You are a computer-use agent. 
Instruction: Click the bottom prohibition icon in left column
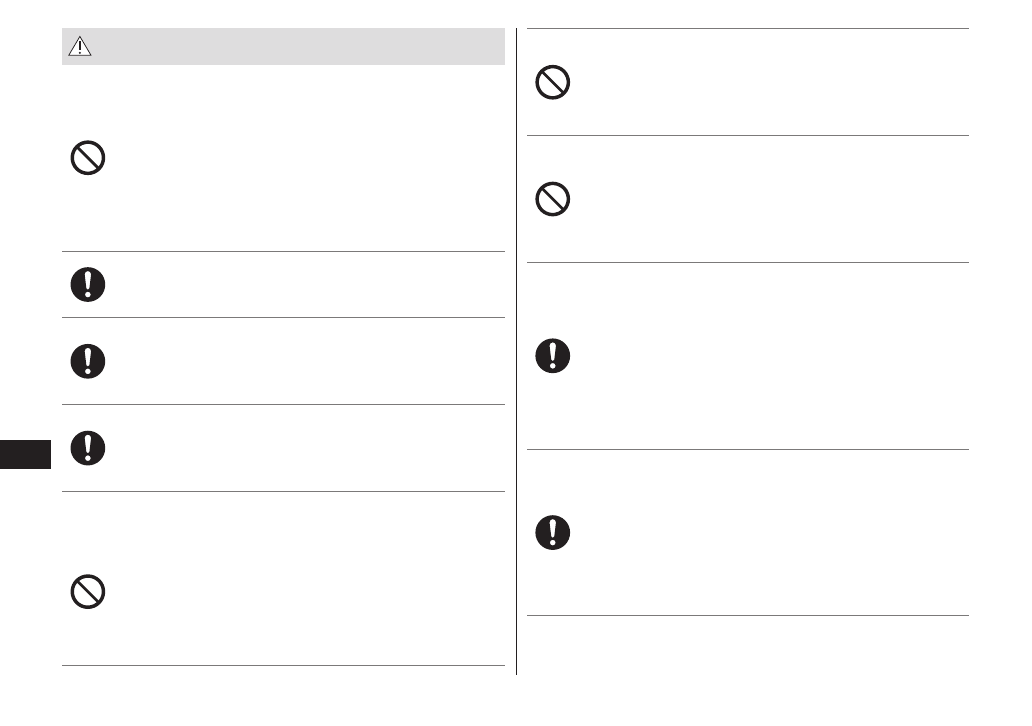click(88, 592)
